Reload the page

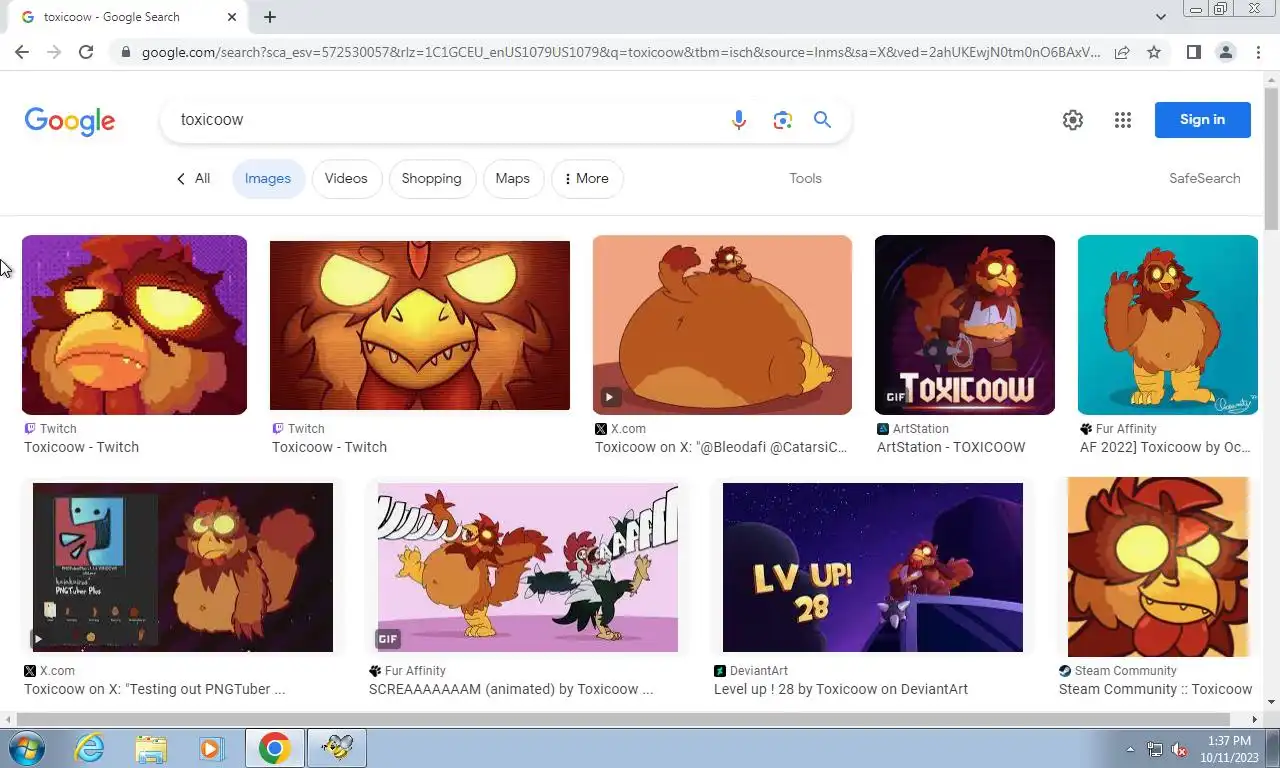coord(86,52)
